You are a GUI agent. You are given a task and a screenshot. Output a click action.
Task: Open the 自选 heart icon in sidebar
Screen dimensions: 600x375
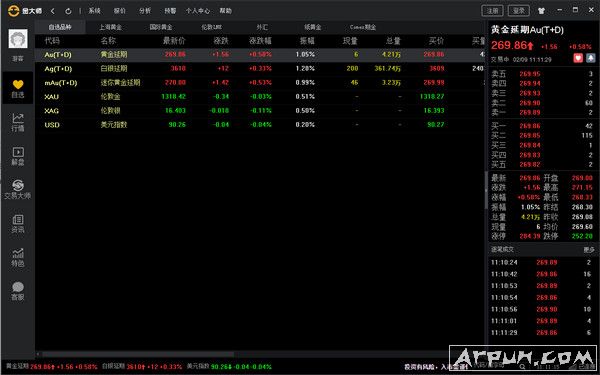pyautogui.click(x=18, y=88)
